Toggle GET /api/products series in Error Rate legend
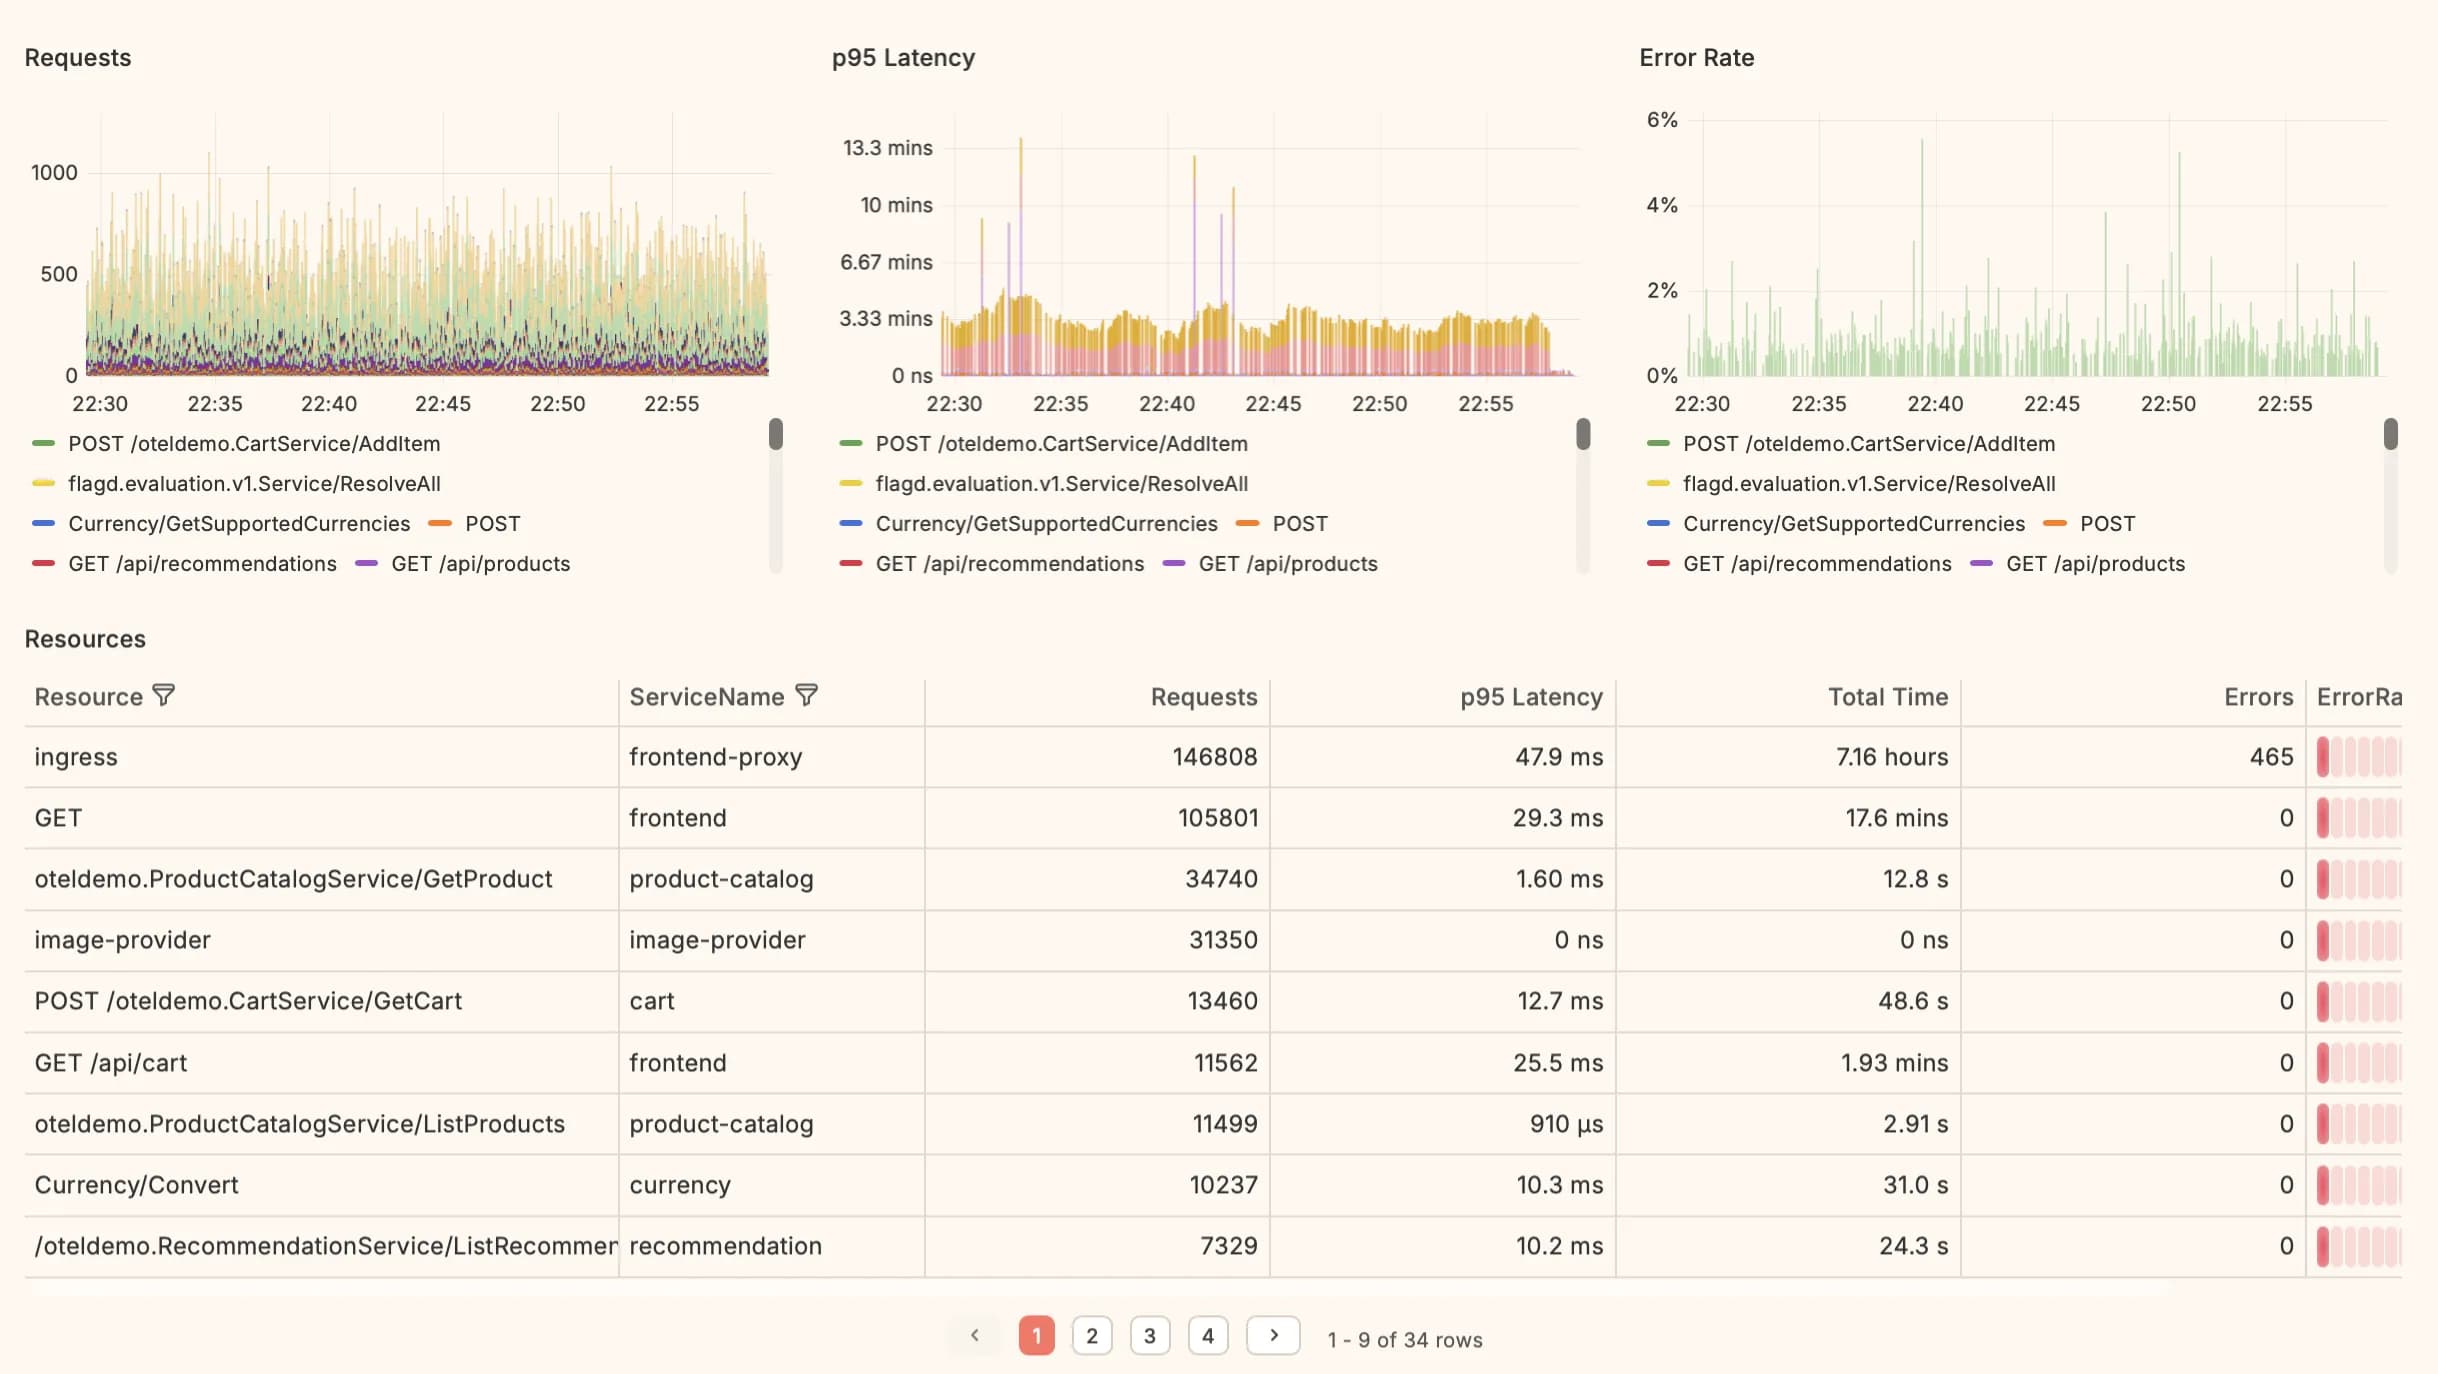The image size is (2438, 1374). [2094, 564]
